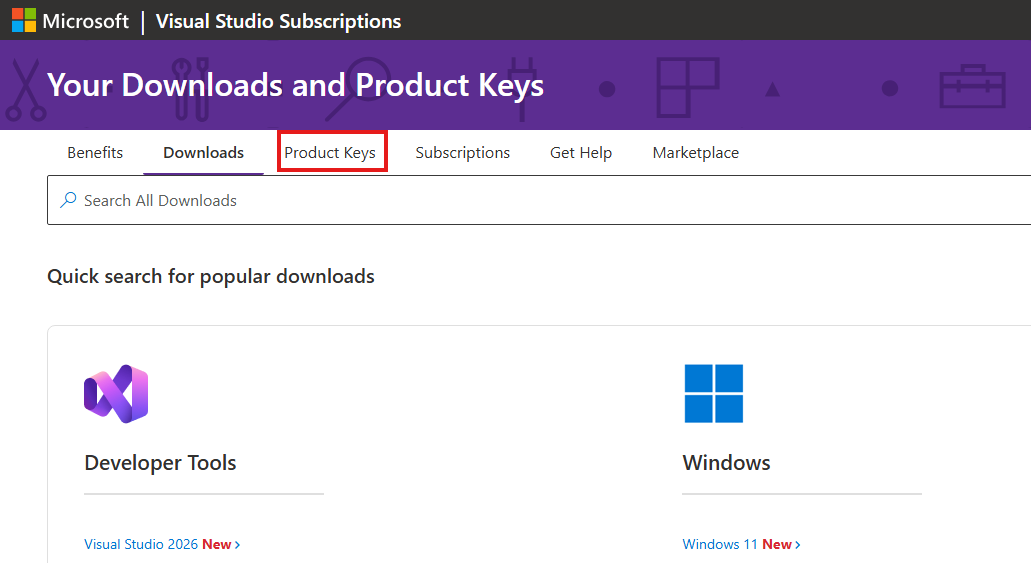The image size is (1031, 563).
Task: Go to the Subscriptions tab
Action: [462, 153]
